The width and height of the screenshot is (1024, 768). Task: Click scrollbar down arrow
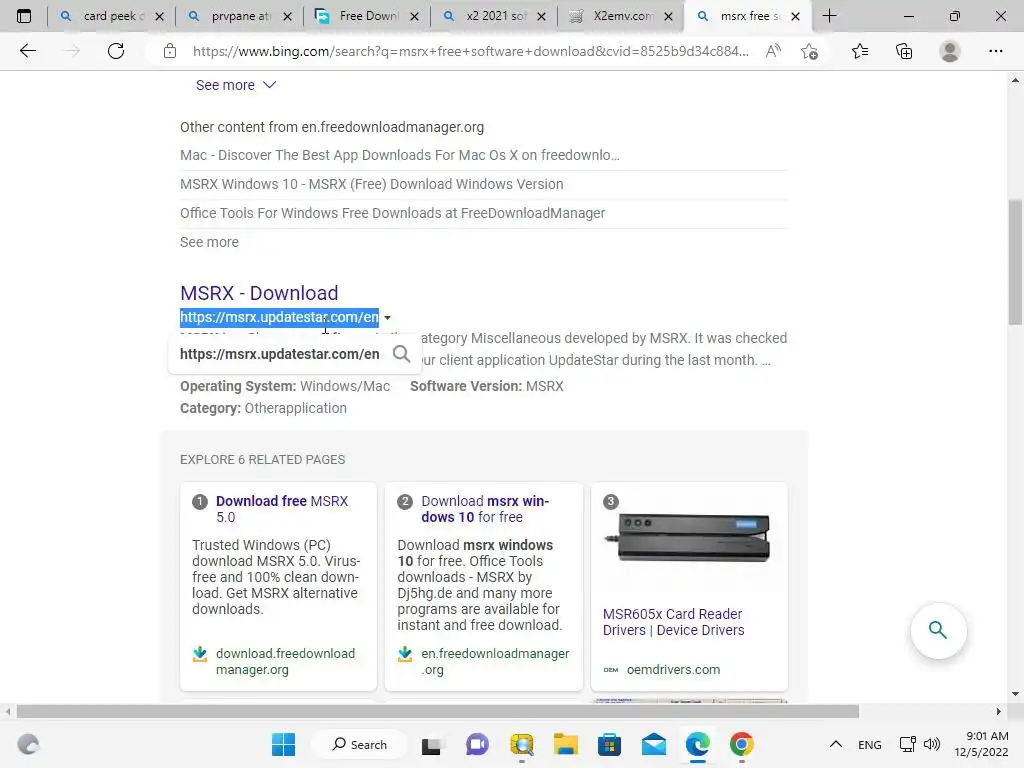(1015, 694)
